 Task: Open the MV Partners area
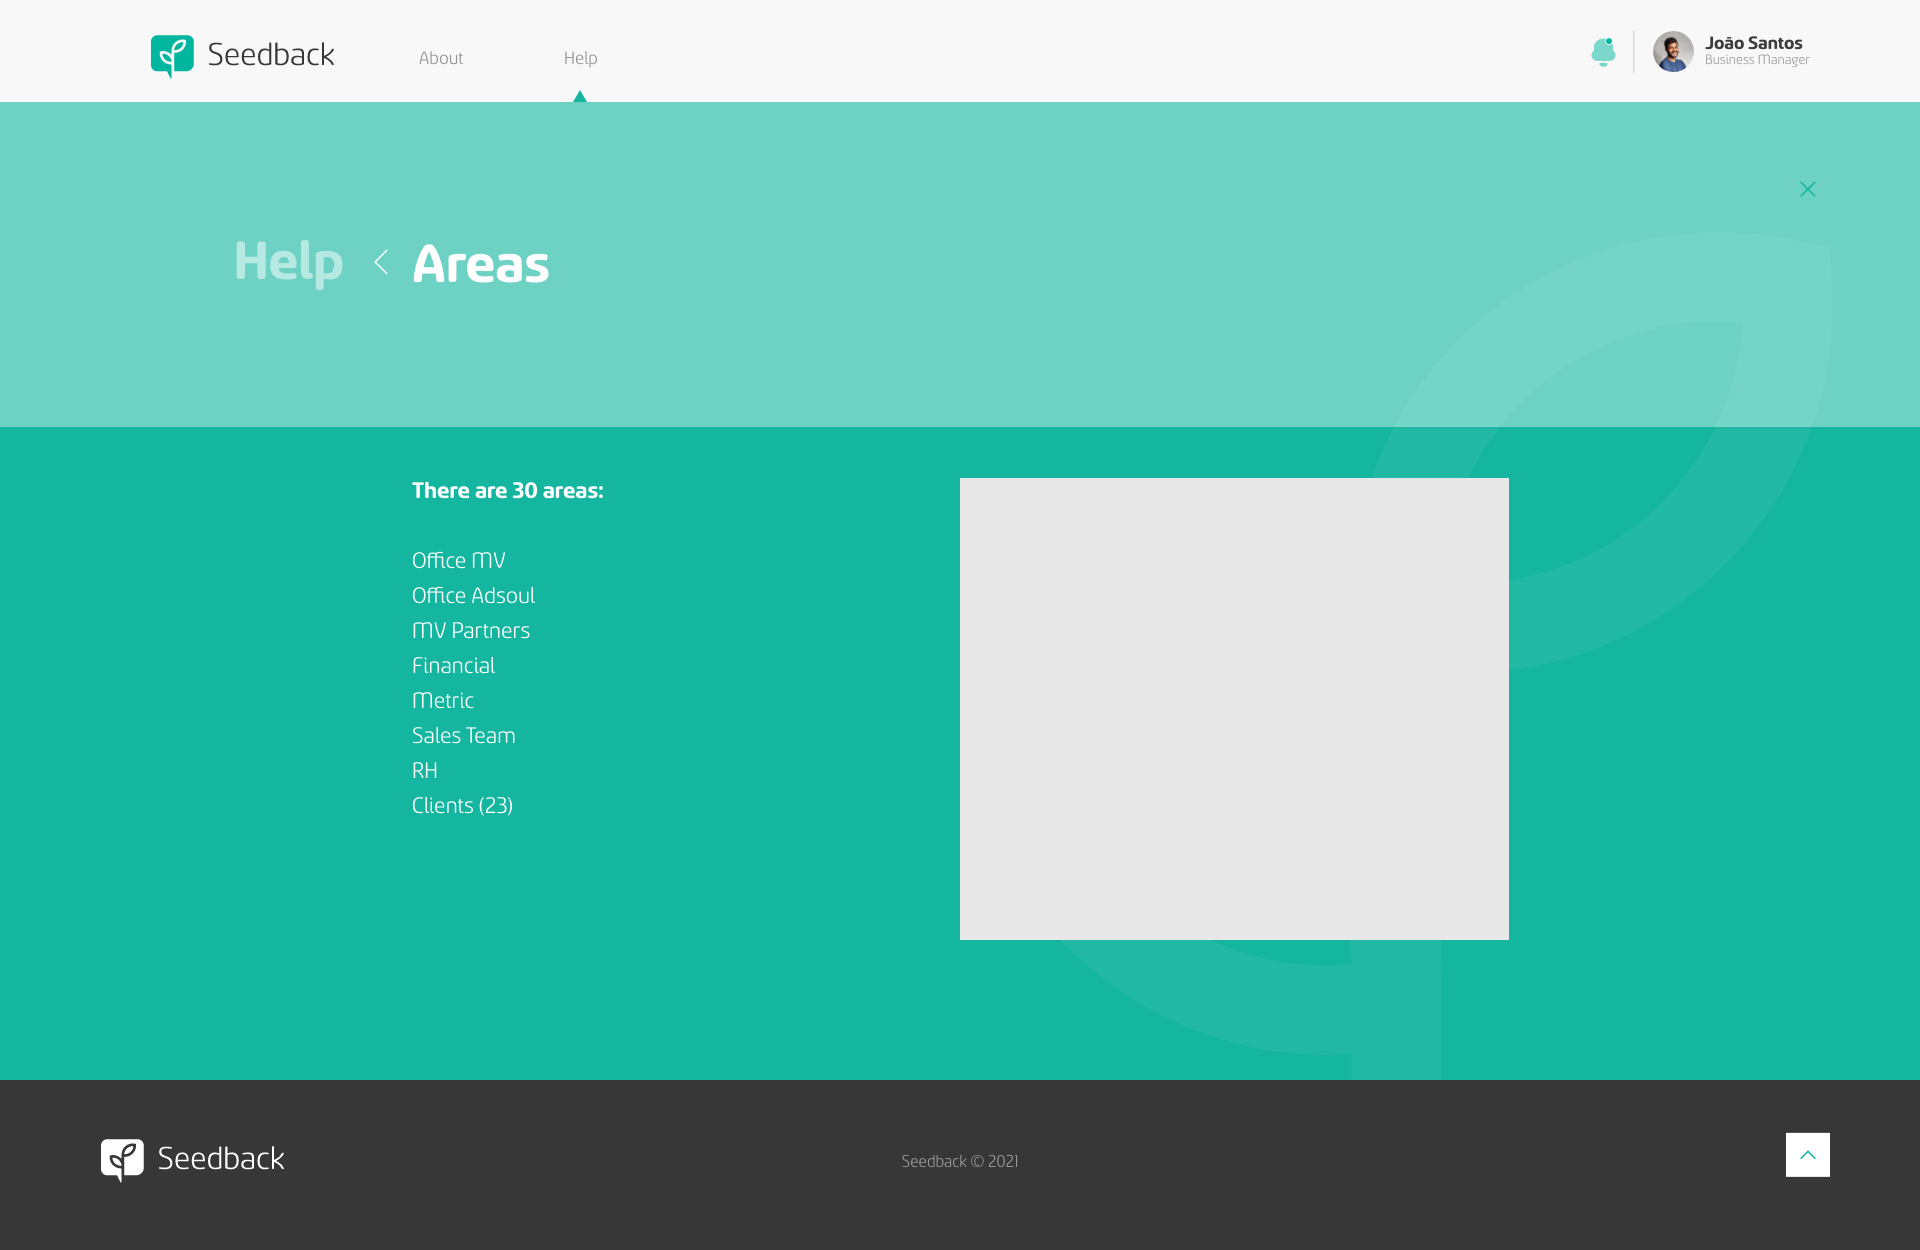tap(470, 631)
